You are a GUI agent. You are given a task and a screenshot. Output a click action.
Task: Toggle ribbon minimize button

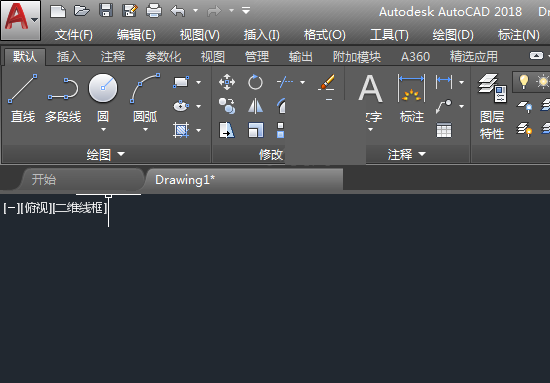[x=536, y=56]
